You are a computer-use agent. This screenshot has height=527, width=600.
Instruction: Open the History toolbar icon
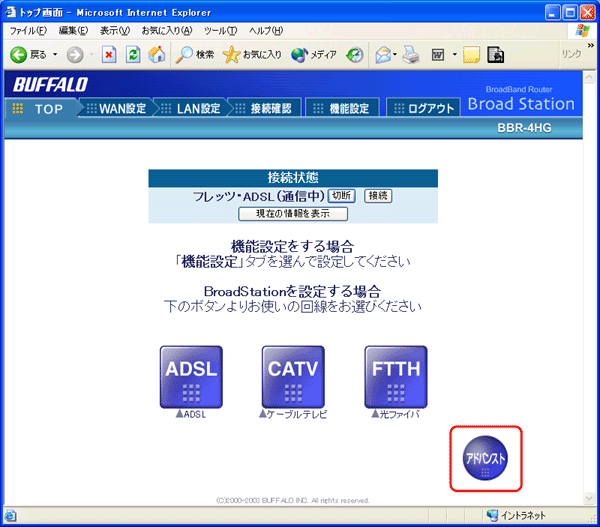pyautogui.click(x=355, y=55)
